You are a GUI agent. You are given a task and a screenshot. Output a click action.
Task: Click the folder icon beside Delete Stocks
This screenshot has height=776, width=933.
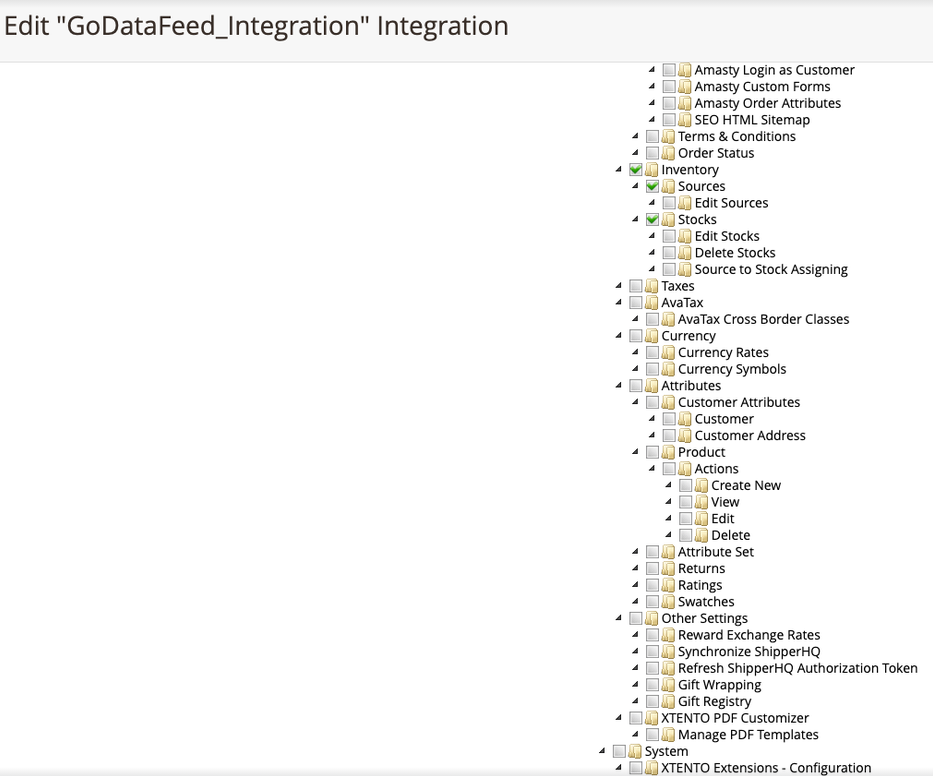pos(685,253)
